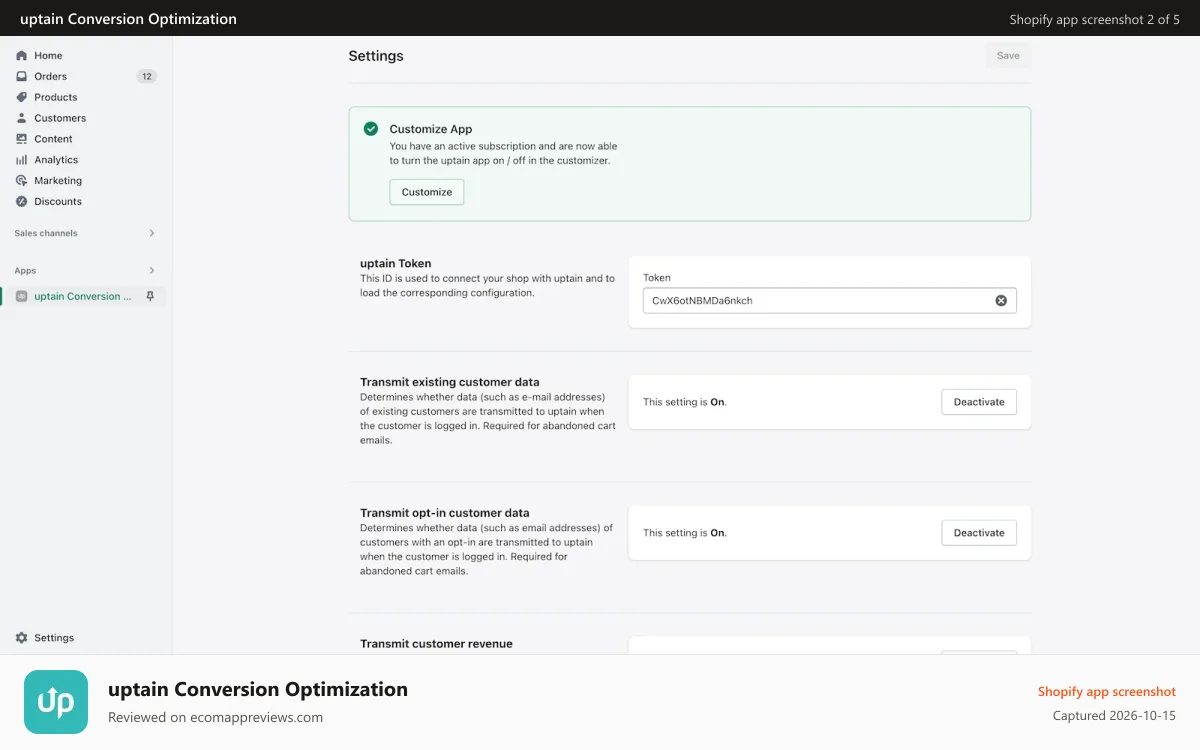The width and height of the screenshot is (1200, 750).
Task: Click the Orders inbox icon
Action: [x=22, y=76]
